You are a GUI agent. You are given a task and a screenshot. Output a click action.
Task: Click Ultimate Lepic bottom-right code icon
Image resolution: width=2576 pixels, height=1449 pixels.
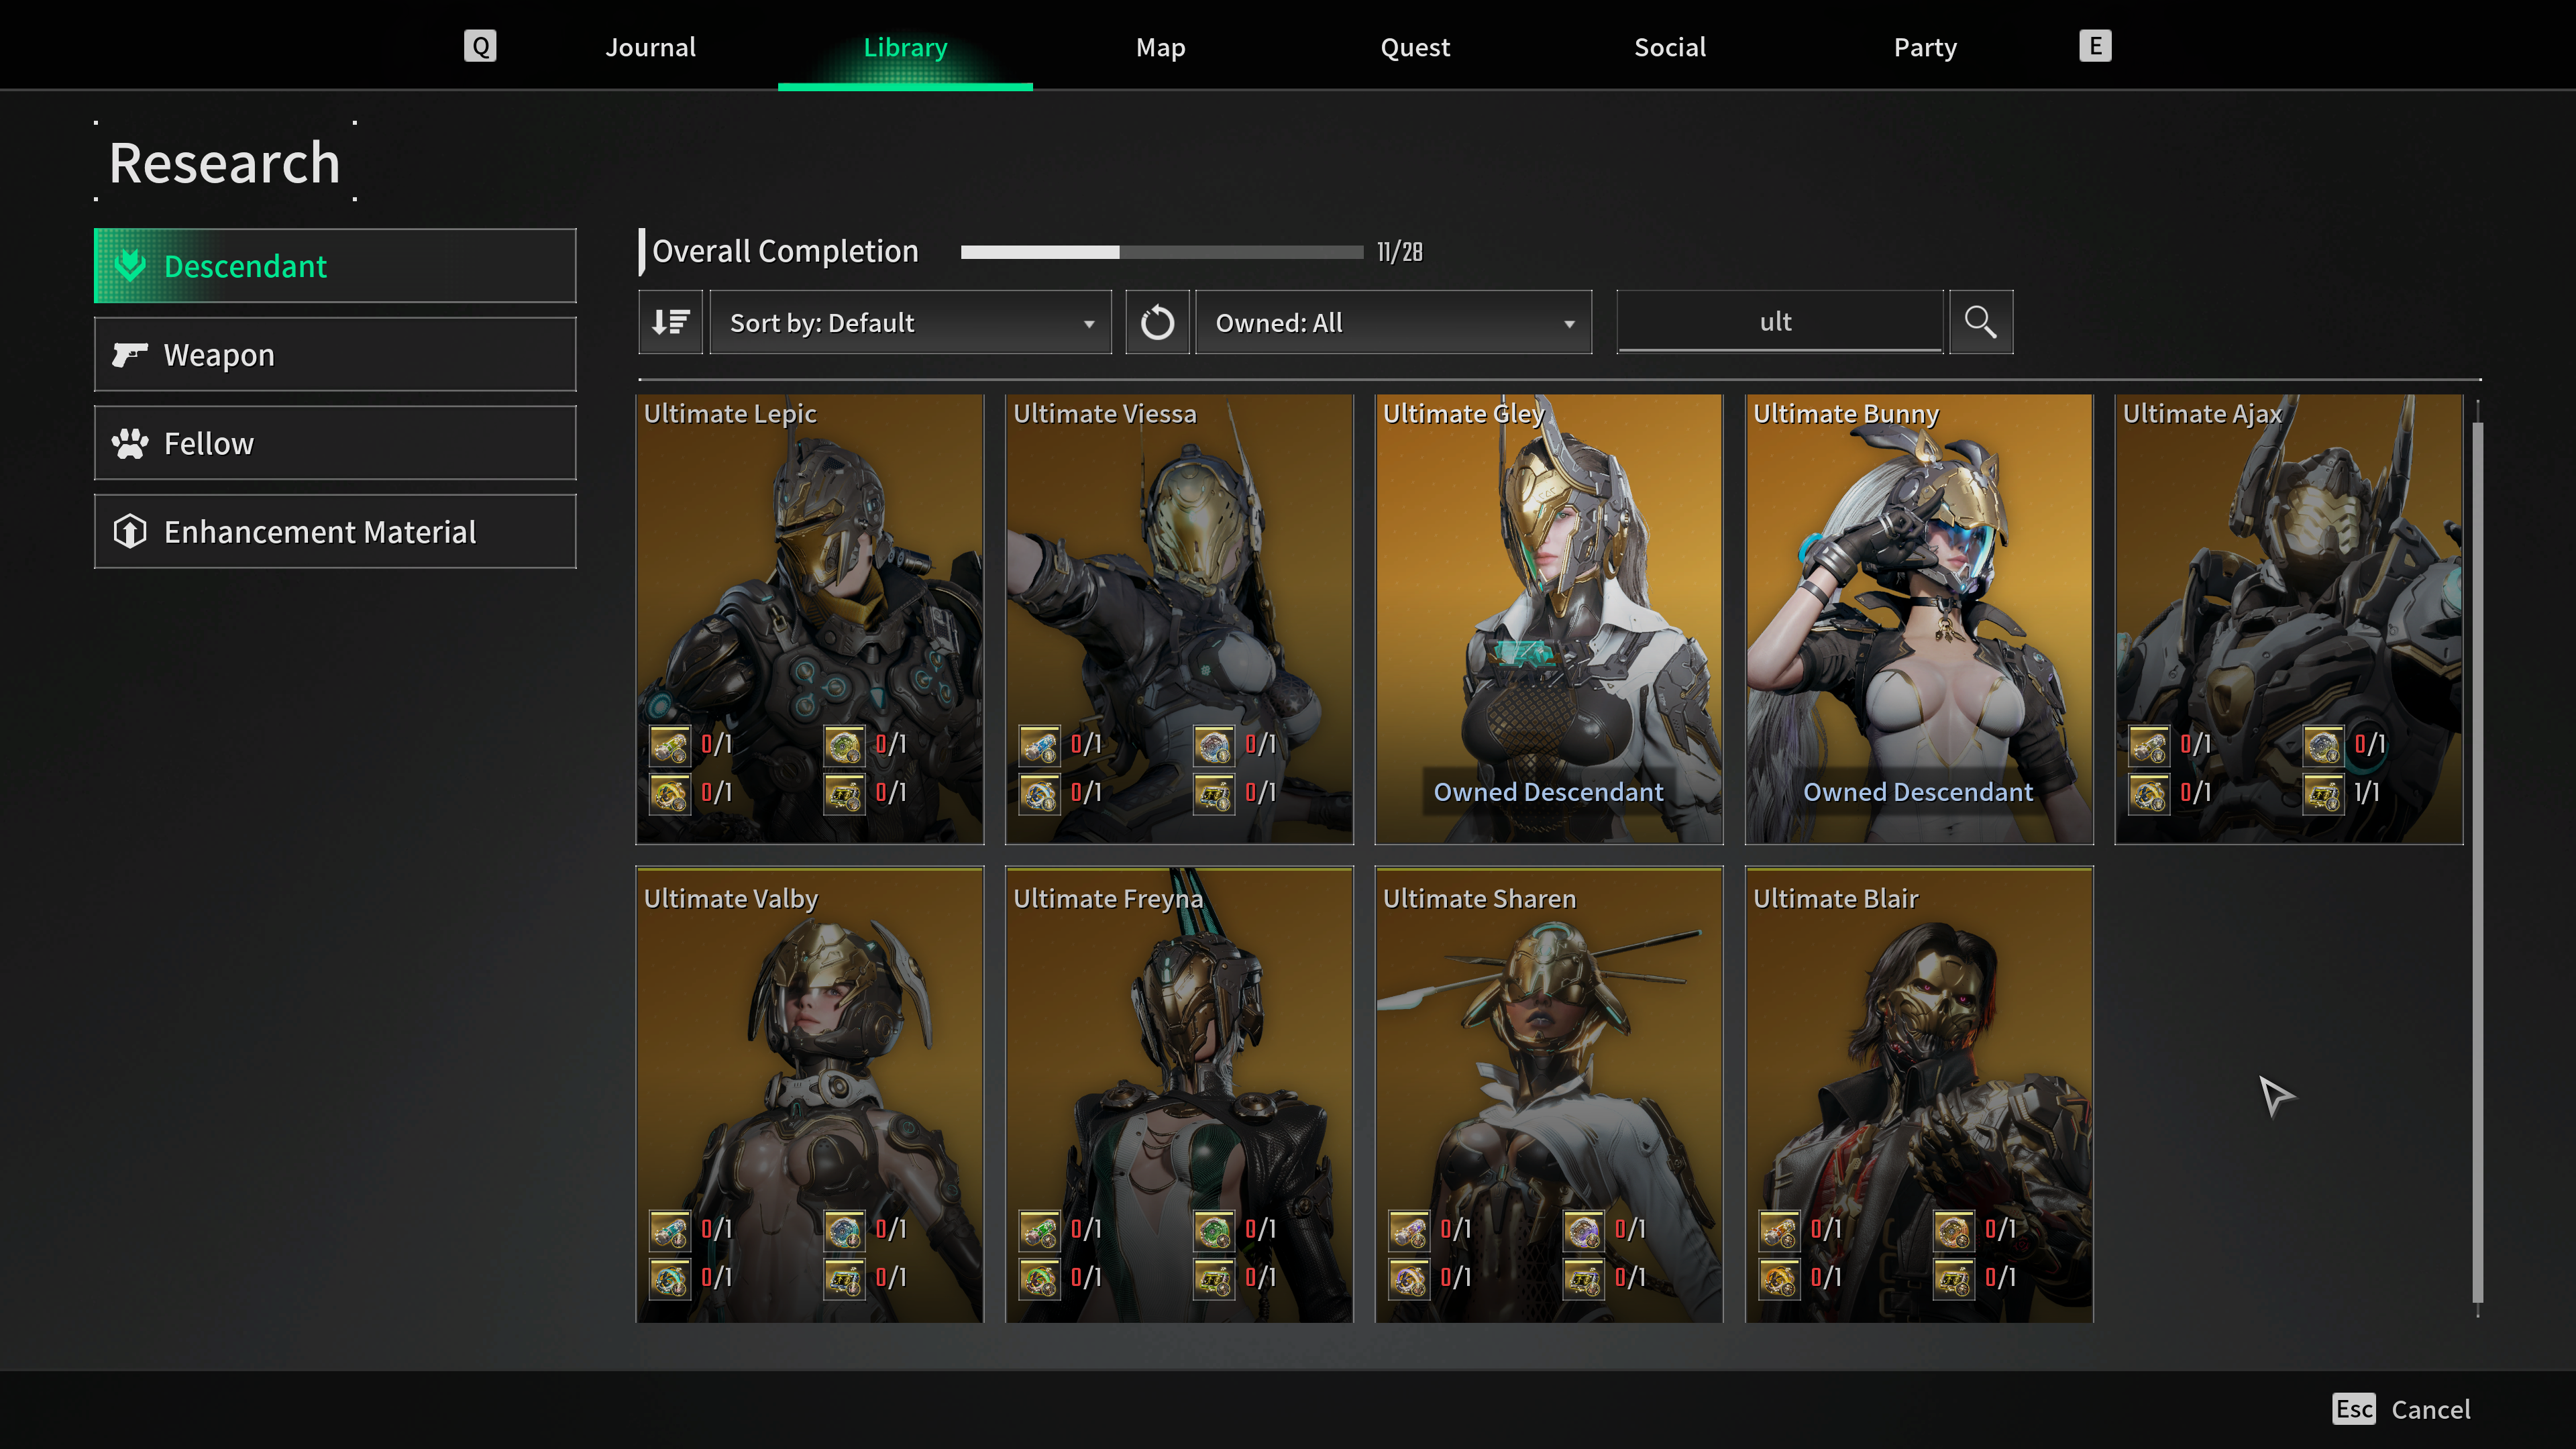[844, 793]
